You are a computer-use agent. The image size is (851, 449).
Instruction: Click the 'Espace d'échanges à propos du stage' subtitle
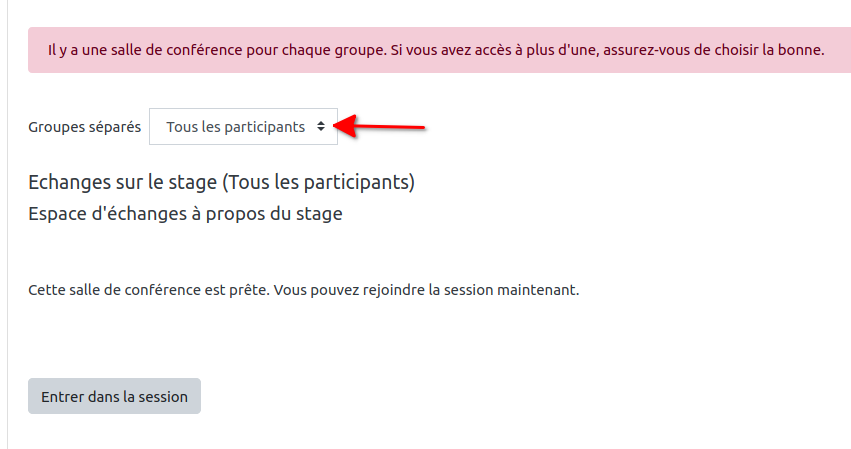(185, 214)
